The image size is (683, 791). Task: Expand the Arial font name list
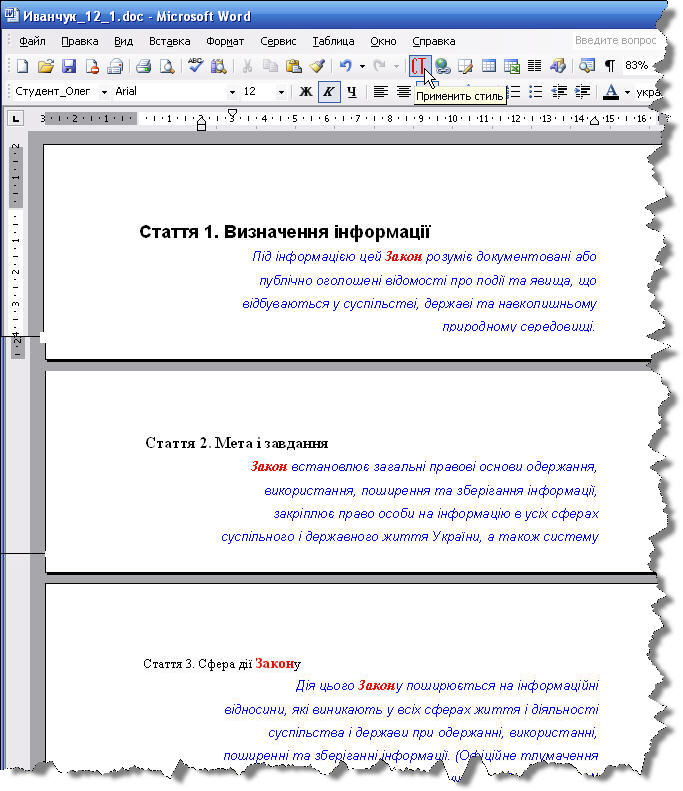click(232, 92)
